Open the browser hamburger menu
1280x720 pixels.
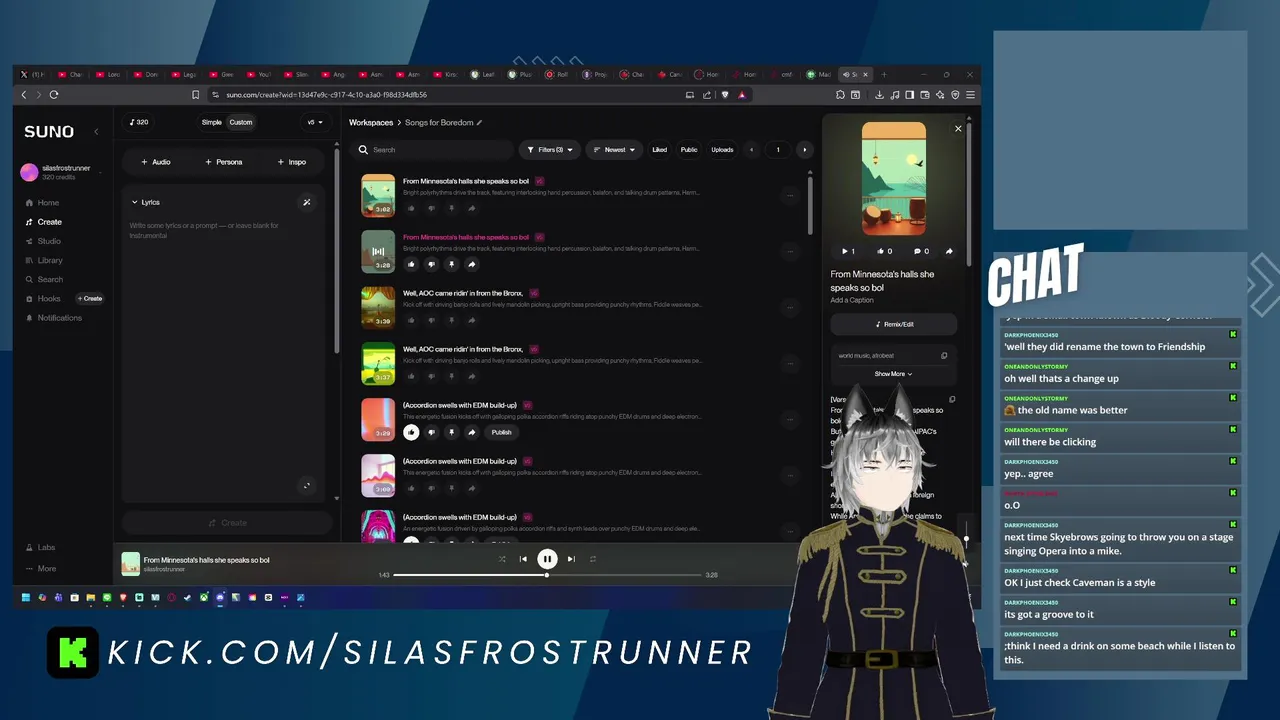(x=970, y=95)
